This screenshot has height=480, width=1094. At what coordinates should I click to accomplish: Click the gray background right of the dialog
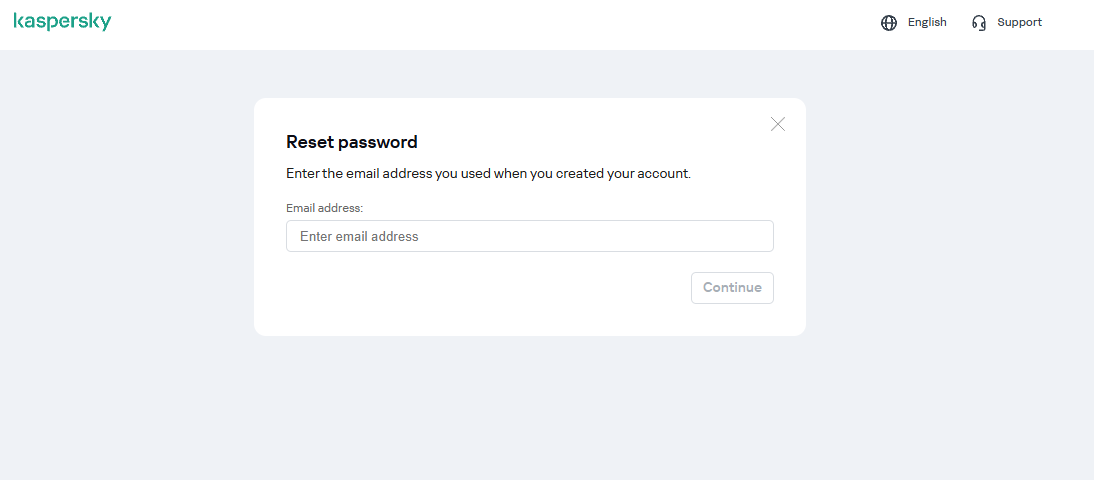click(950, 220)
